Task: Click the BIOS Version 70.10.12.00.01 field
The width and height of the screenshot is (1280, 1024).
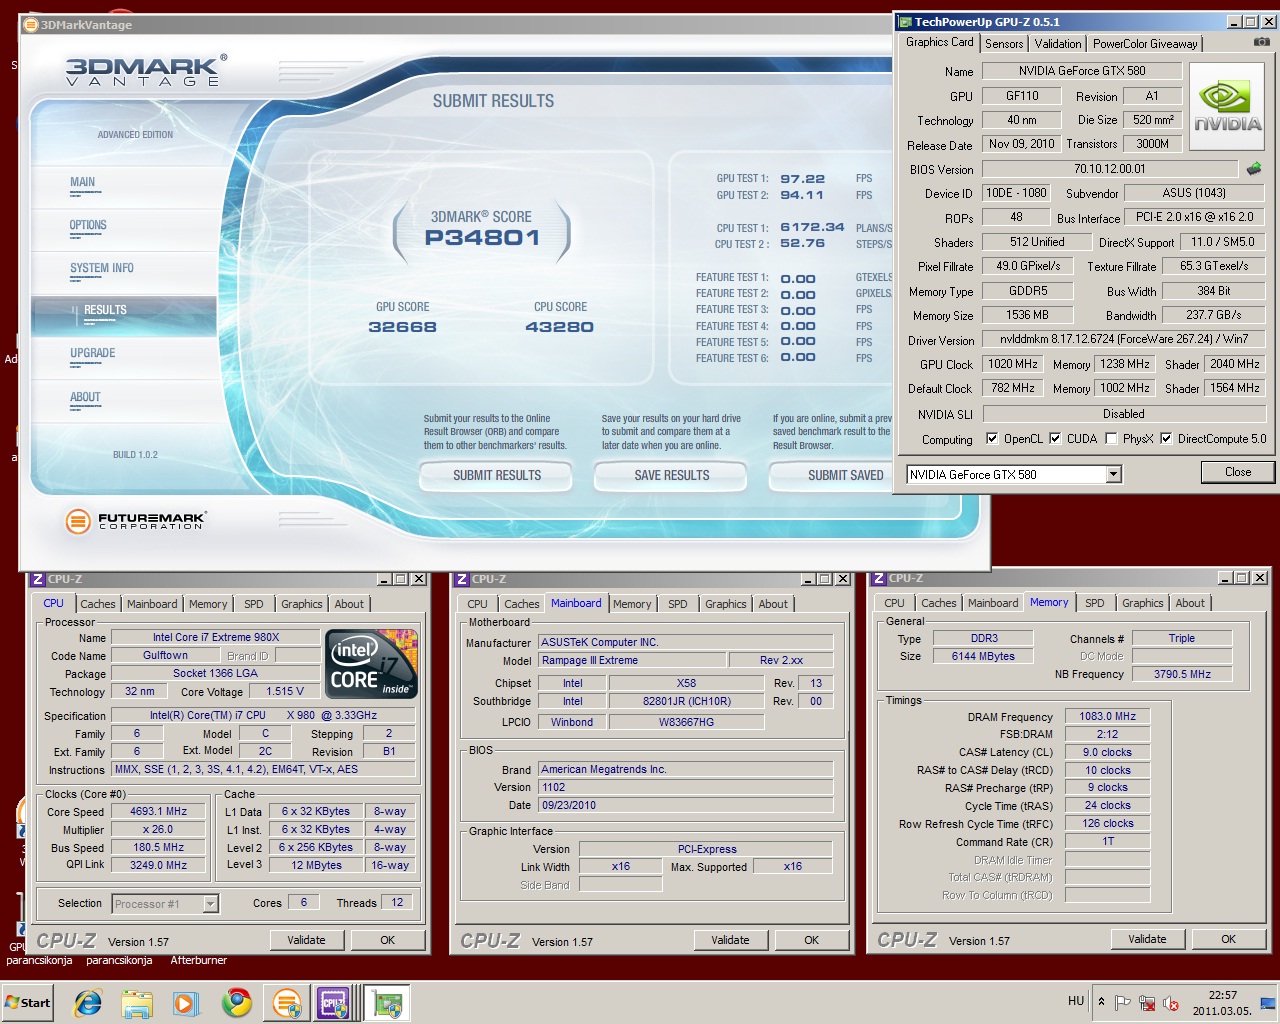Action: [1110, 169]
